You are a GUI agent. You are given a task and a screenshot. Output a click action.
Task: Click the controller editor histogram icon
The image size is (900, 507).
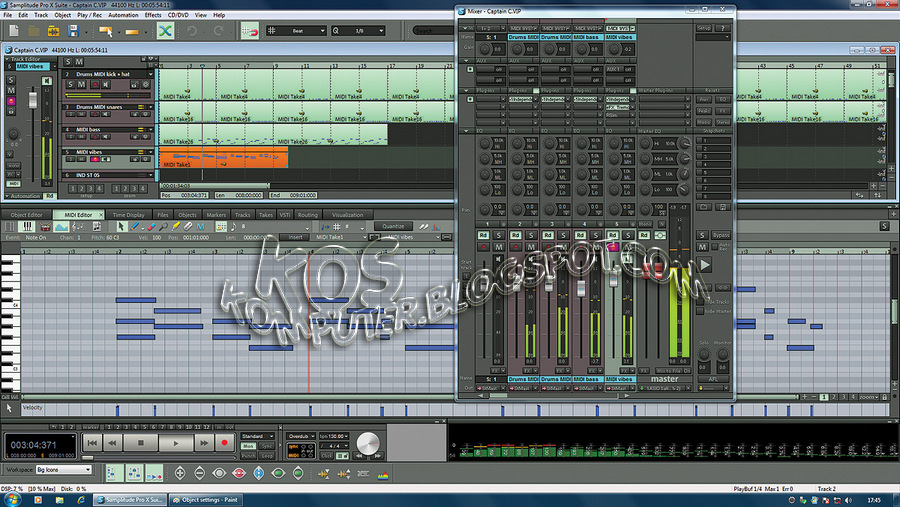point(61,227)
